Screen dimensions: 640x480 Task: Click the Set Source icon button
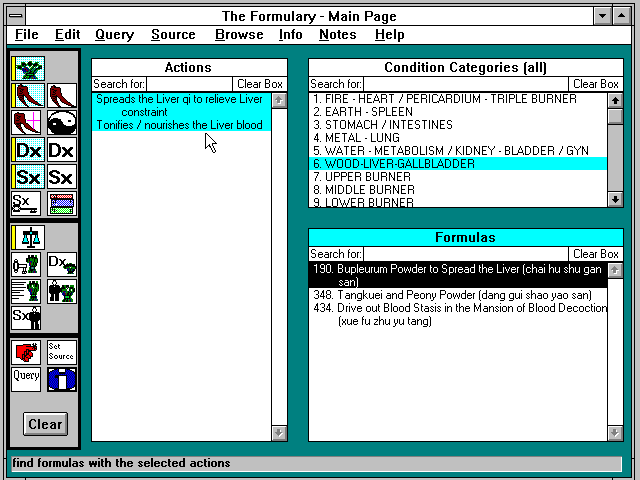point(61,352)
